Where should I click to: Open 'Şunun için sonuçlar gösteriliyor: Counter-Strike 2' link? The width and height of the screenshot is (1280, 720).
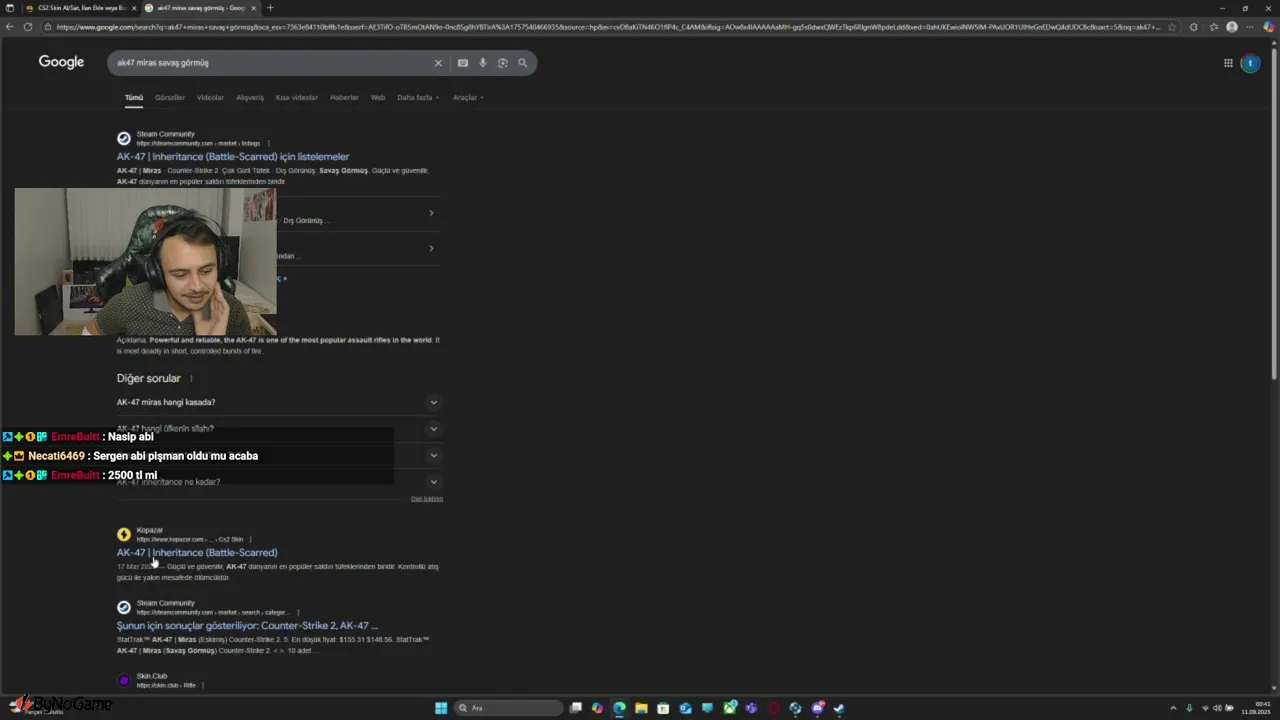coord(247,626)
